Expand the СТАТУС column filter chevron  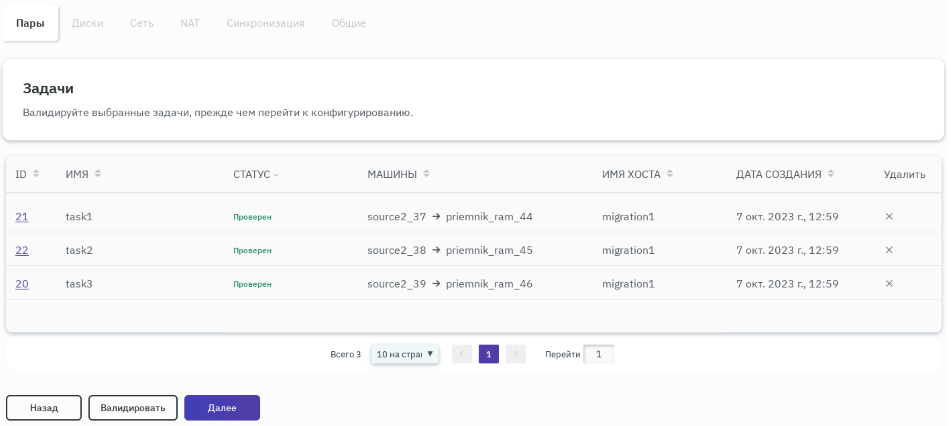tap(276, 175)
